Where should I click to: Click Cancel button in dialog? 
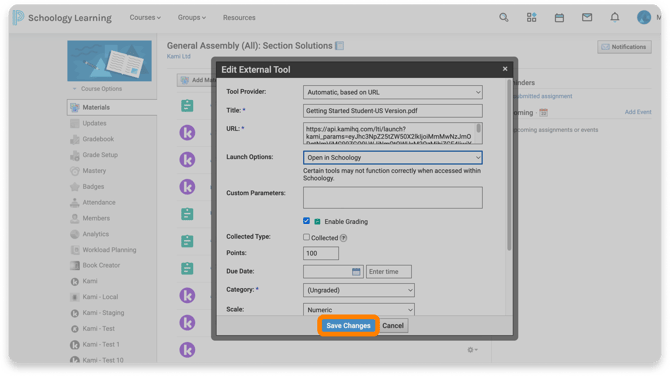click(x=393, y=326)
